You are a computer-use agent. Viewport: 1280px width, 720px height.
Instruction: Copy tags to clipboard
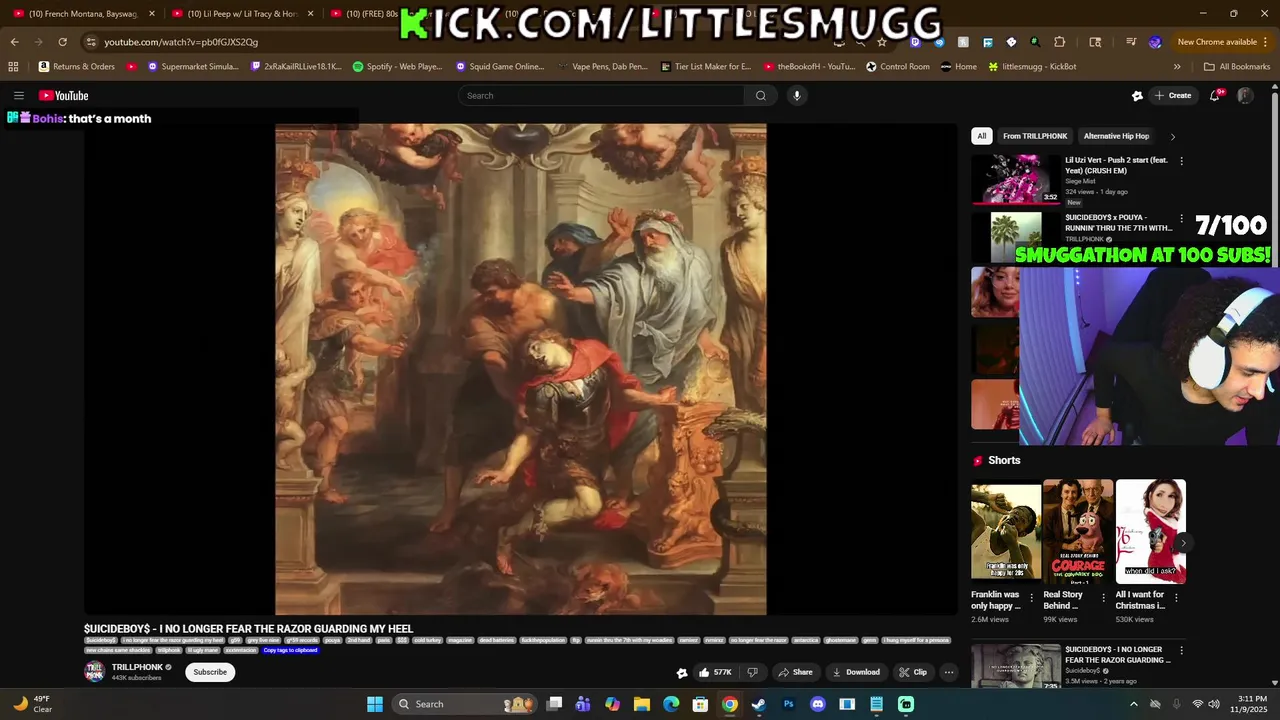point(290,650)
